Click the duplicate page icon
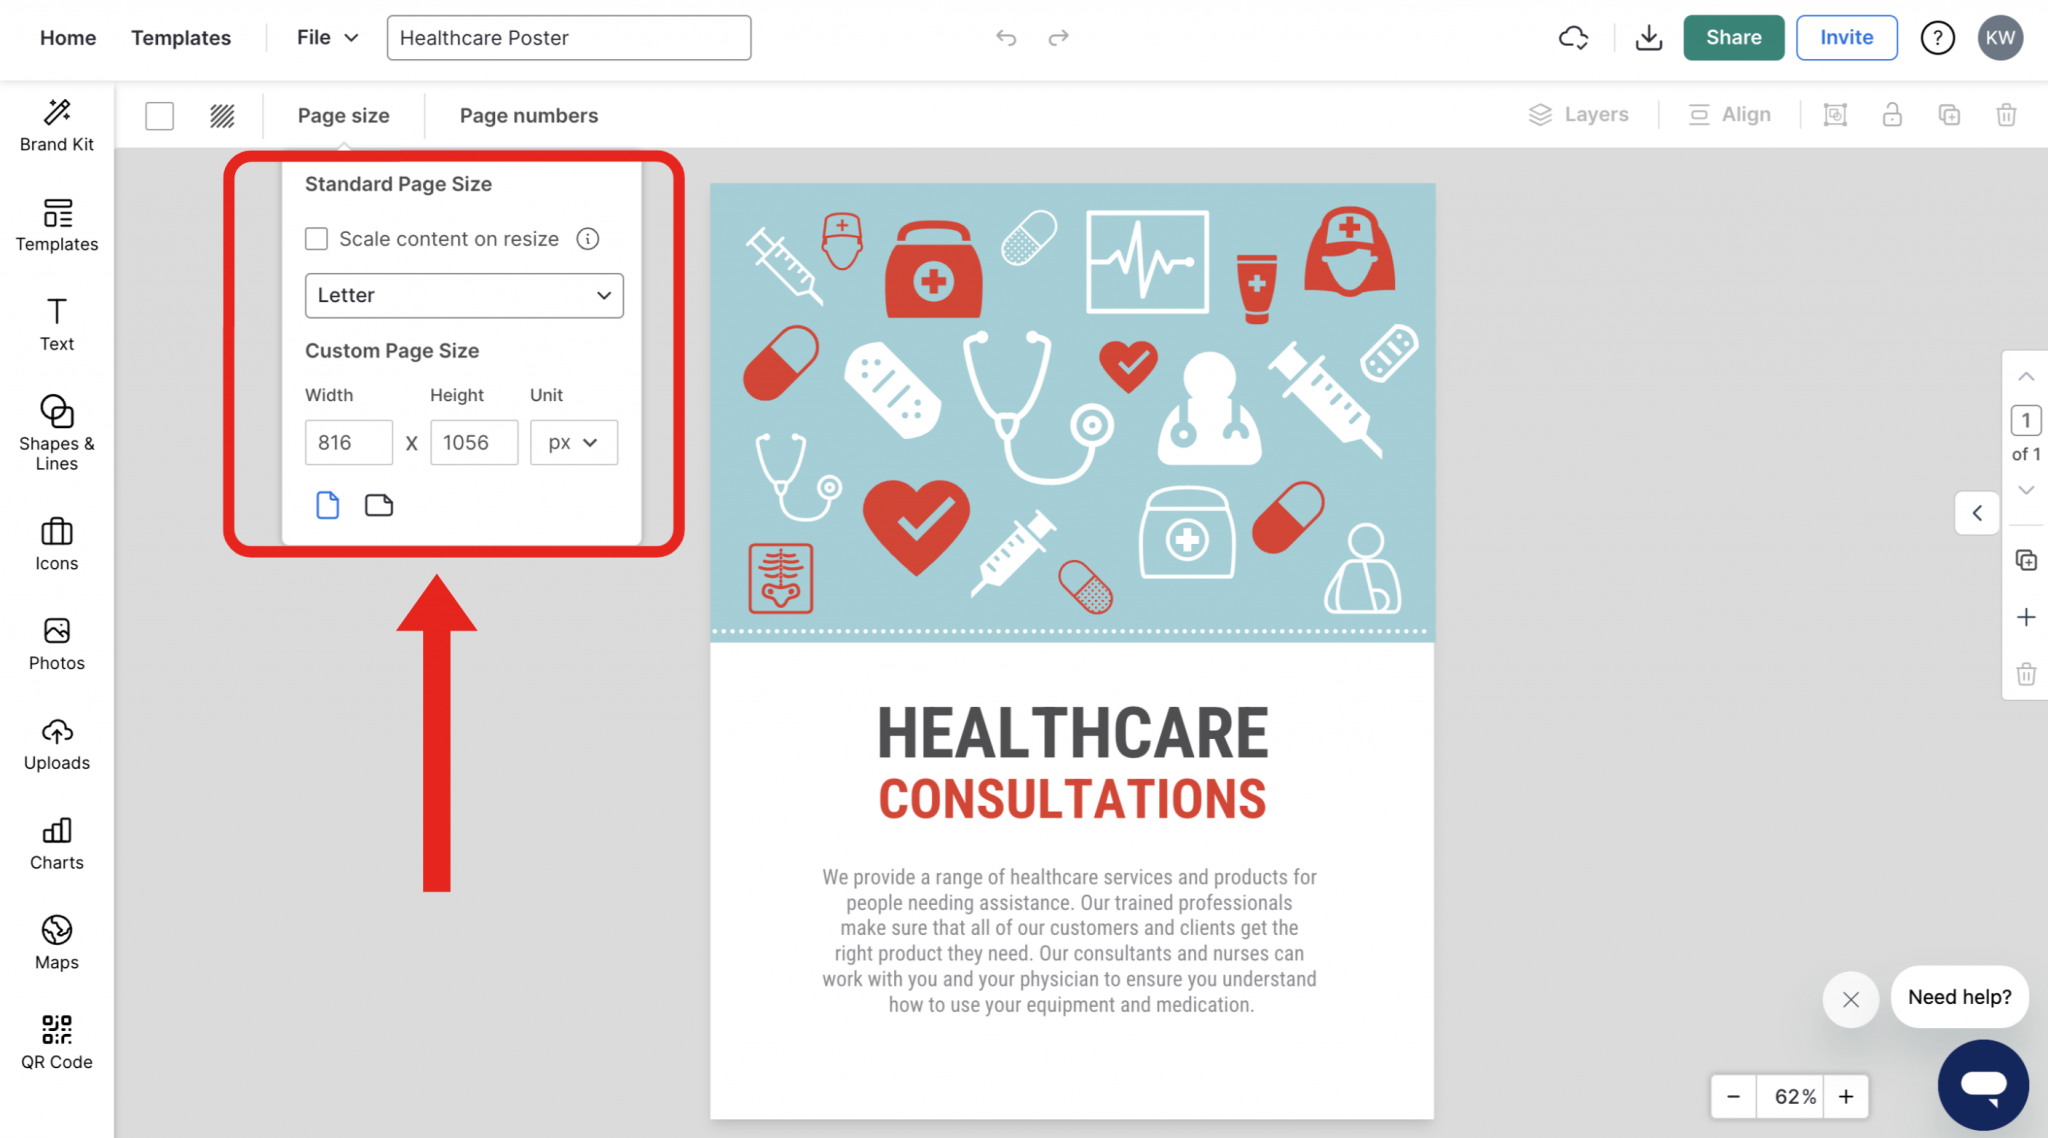Image resolution: width=2048 pixels, height=1138 pixels. pyautogui.click(x=2026, y=560)
